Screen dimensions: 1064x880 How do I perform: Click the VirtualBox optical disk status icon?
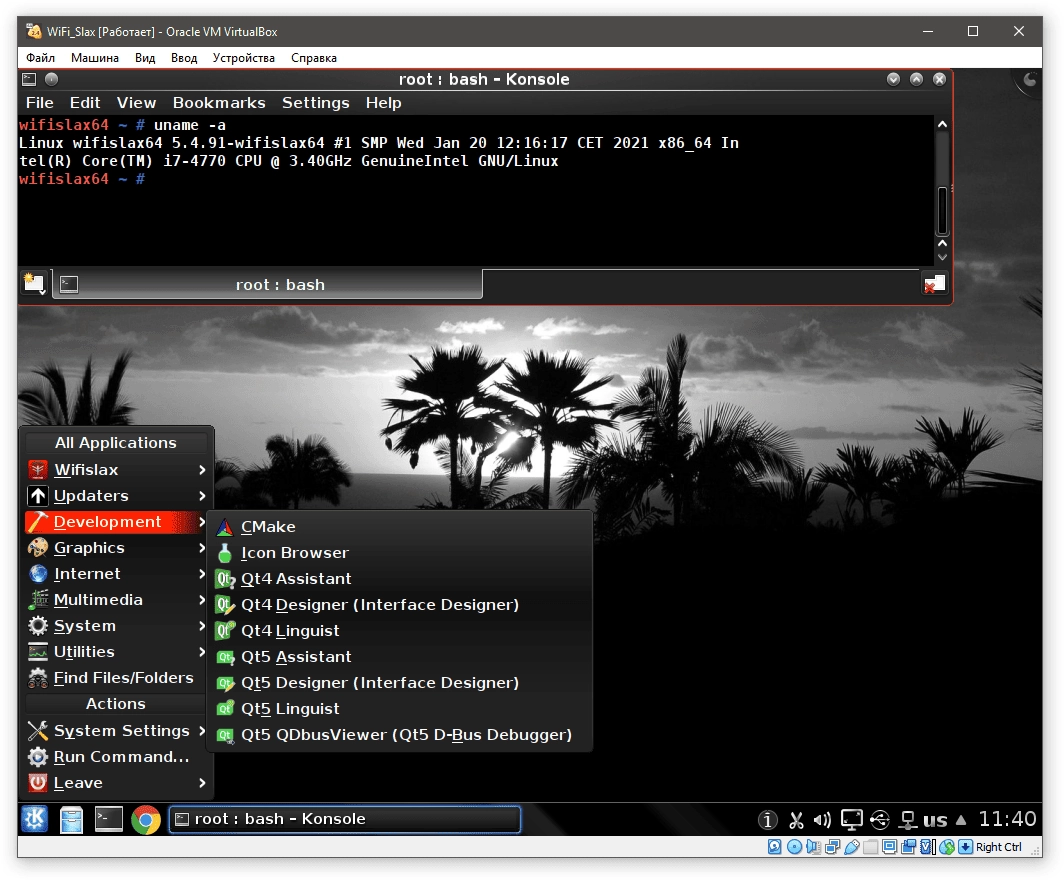794,847
